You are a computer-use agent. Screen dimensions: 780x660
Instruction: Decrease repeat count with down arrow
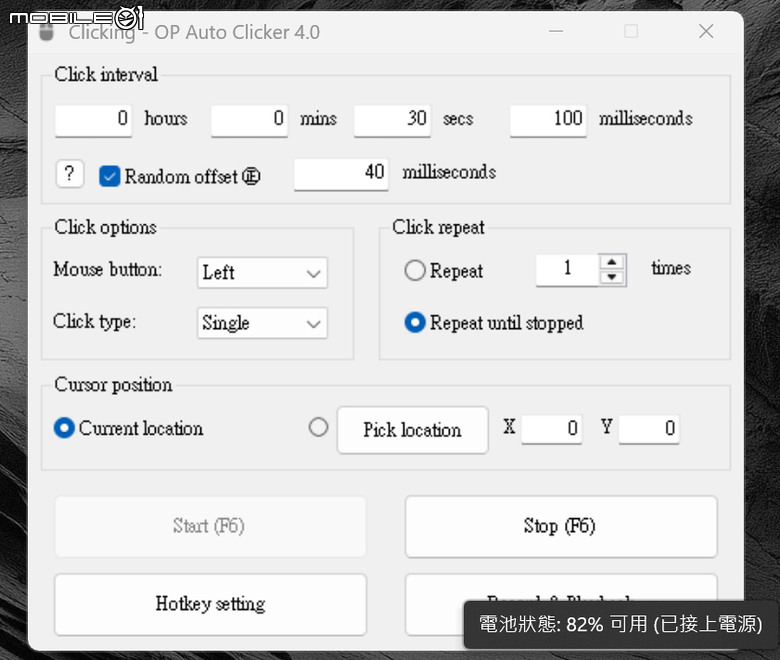[612, 278]
